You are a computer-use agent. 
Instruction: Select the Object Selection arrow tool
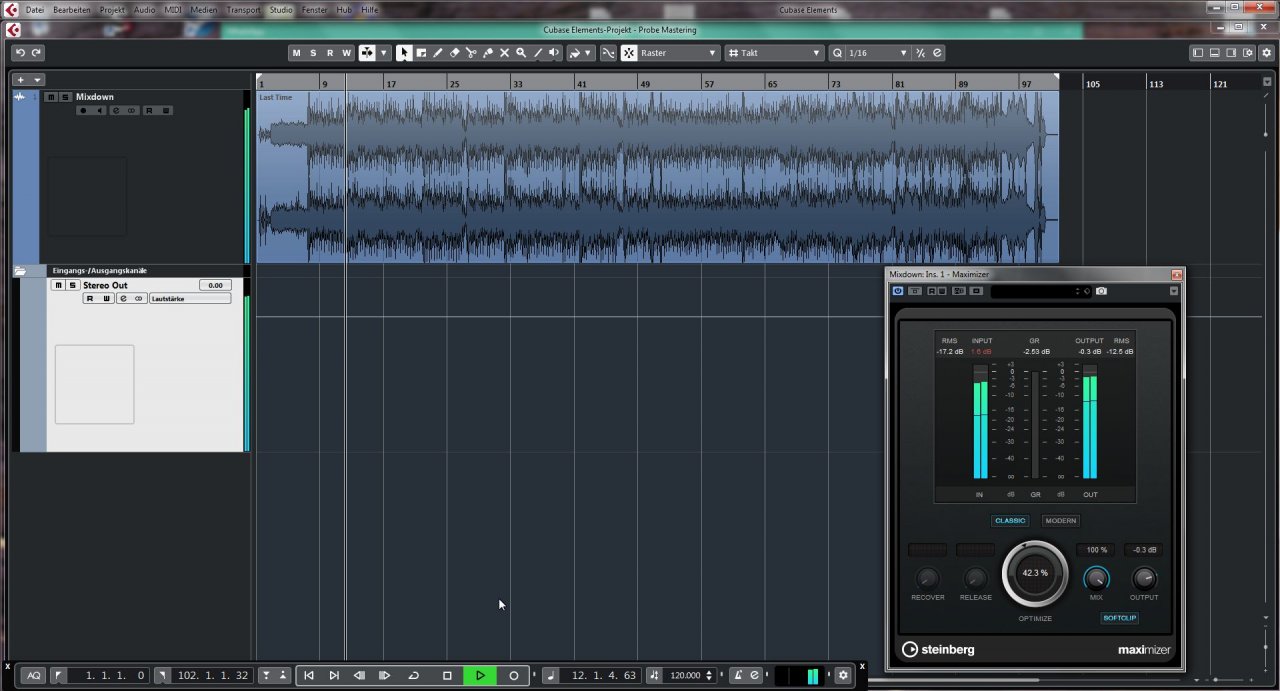pyautogui.click(x=404, y=53)
